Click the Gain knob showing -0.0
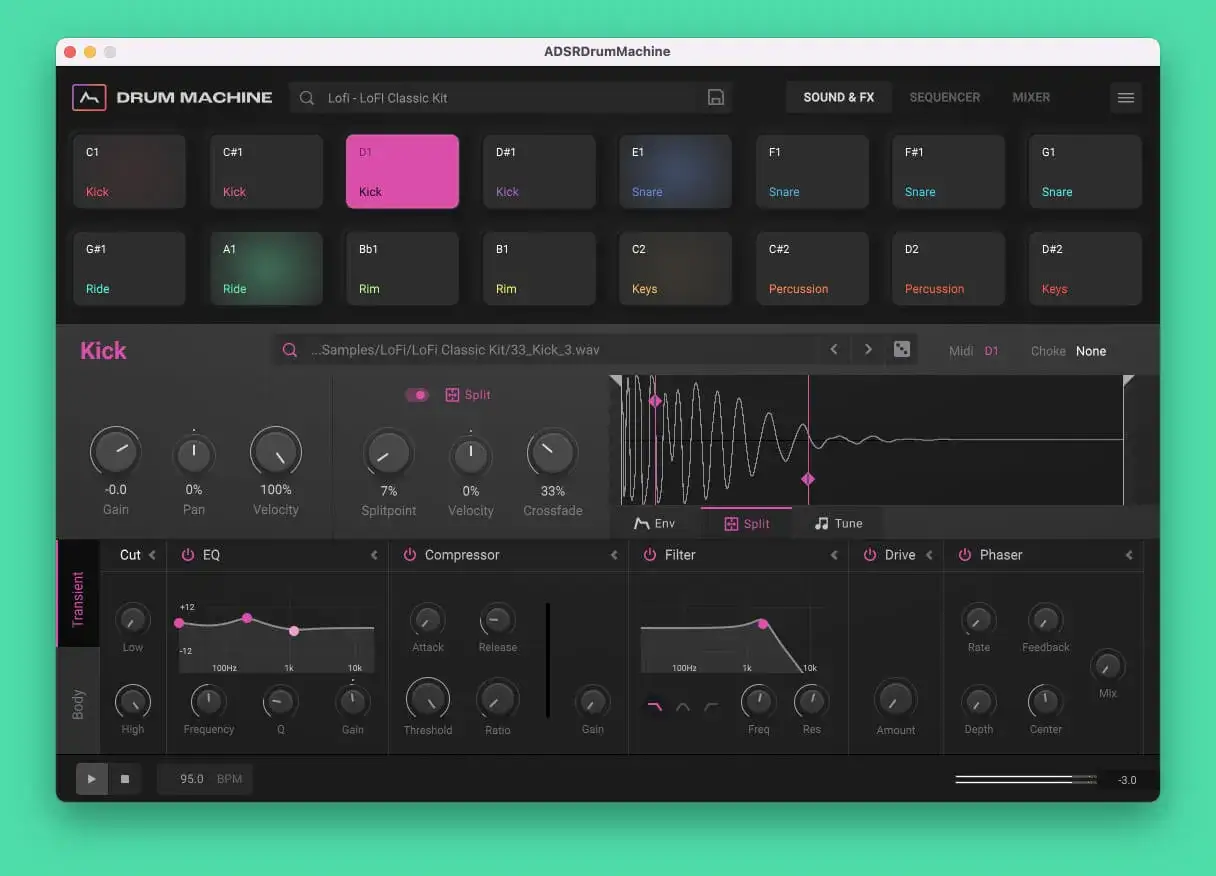 click(x=115, y=452)
